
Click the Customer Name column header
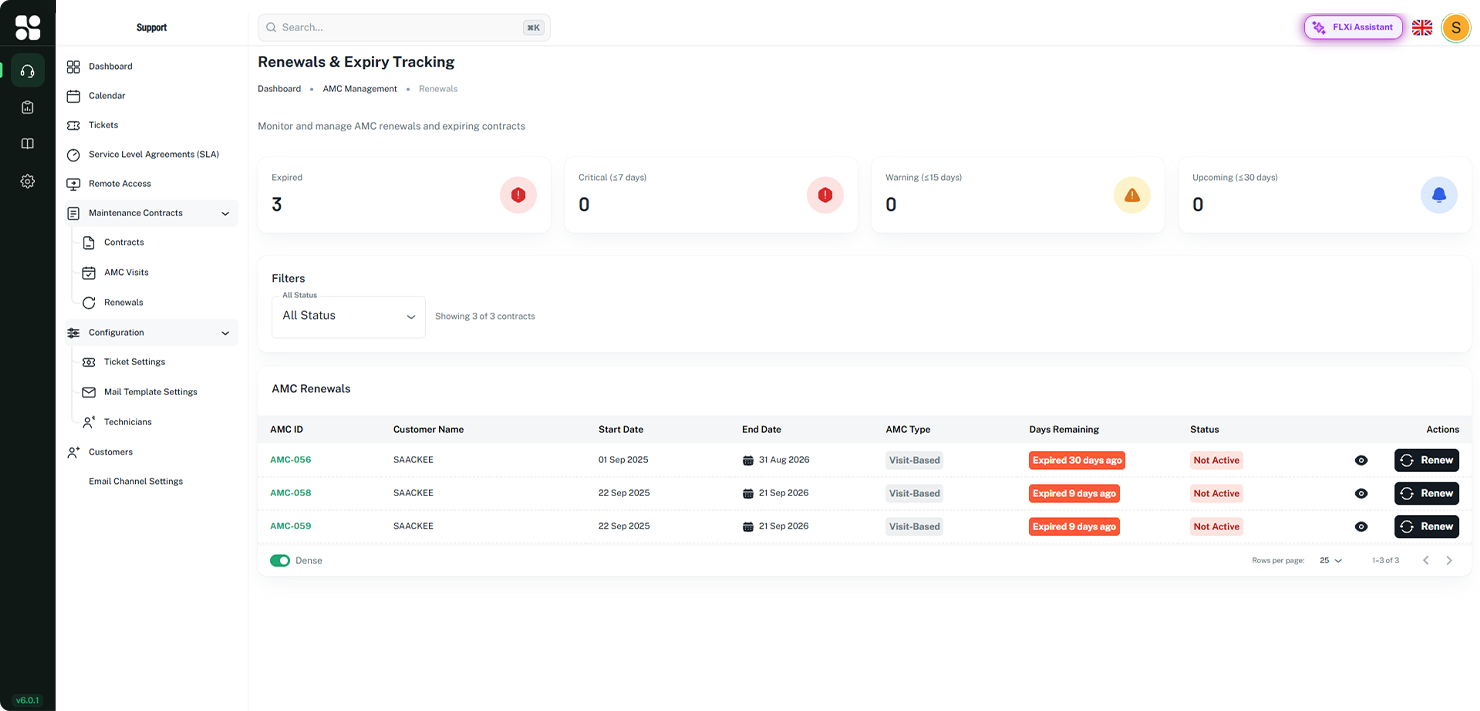428,430
